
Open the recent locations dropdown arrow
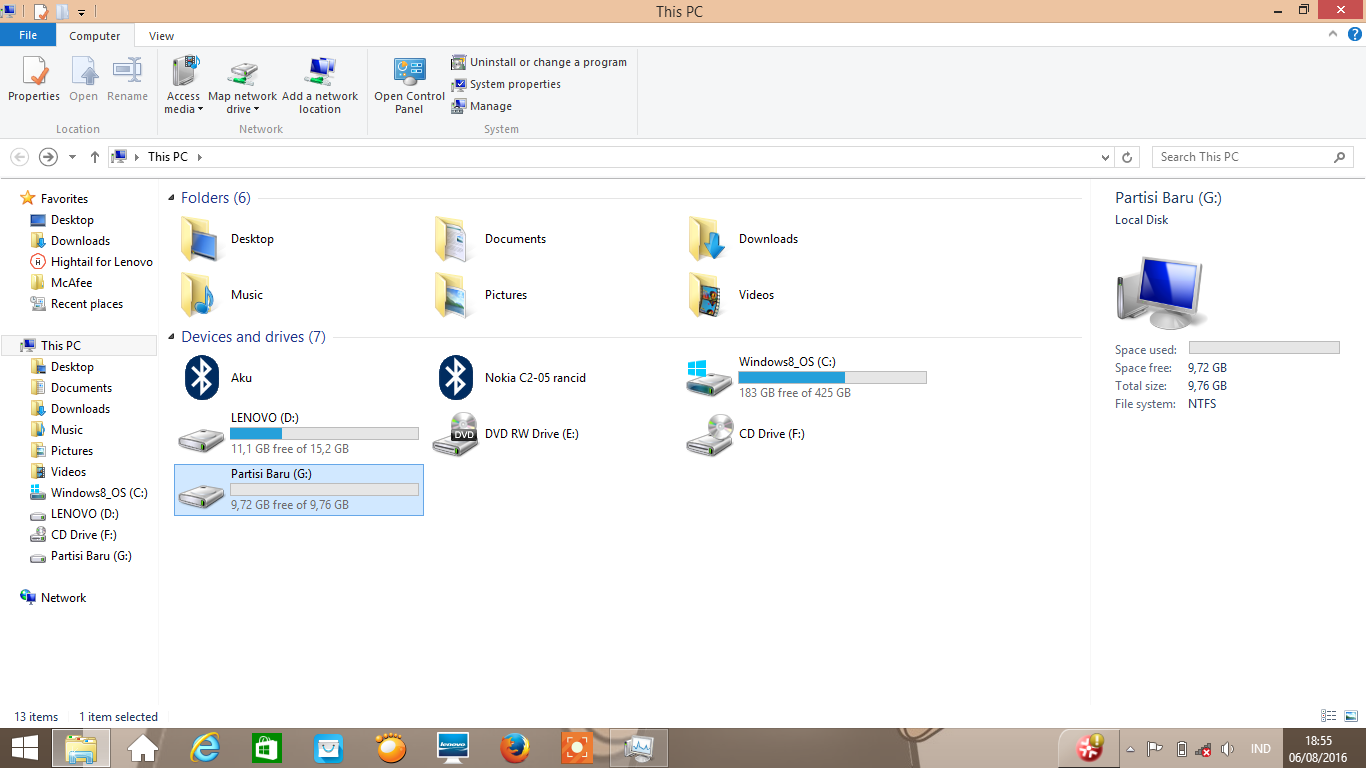(x=72, y=157)
